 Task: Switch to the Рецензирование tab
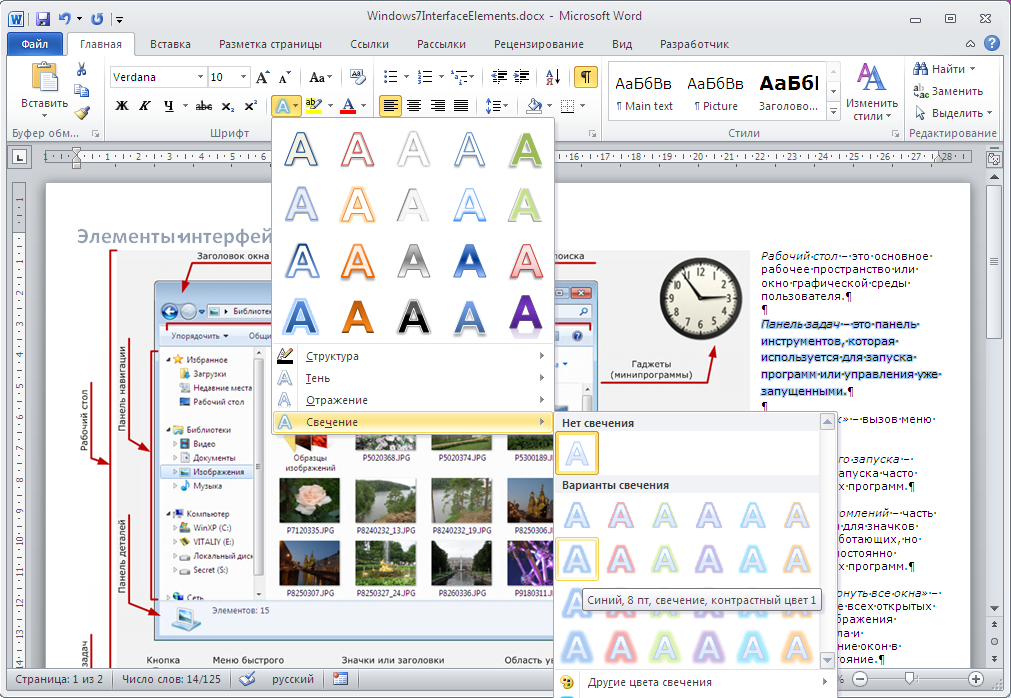click(x=538, y=44)
